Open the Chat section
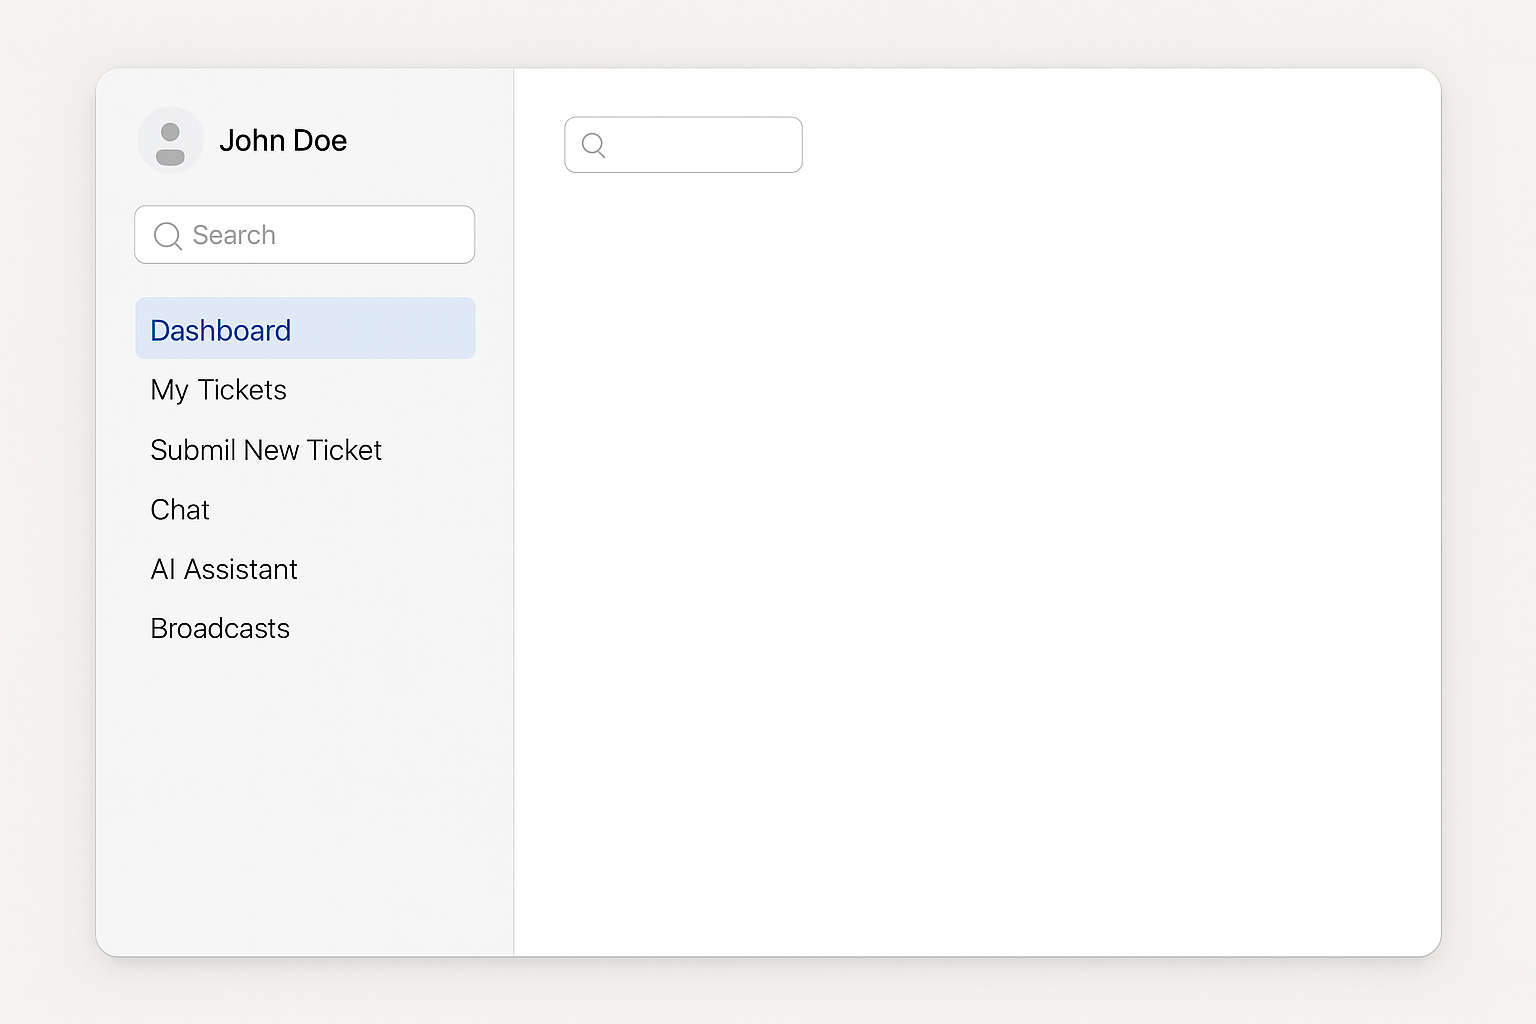Screen dimensions: 1536x1024 click(180, 510)
